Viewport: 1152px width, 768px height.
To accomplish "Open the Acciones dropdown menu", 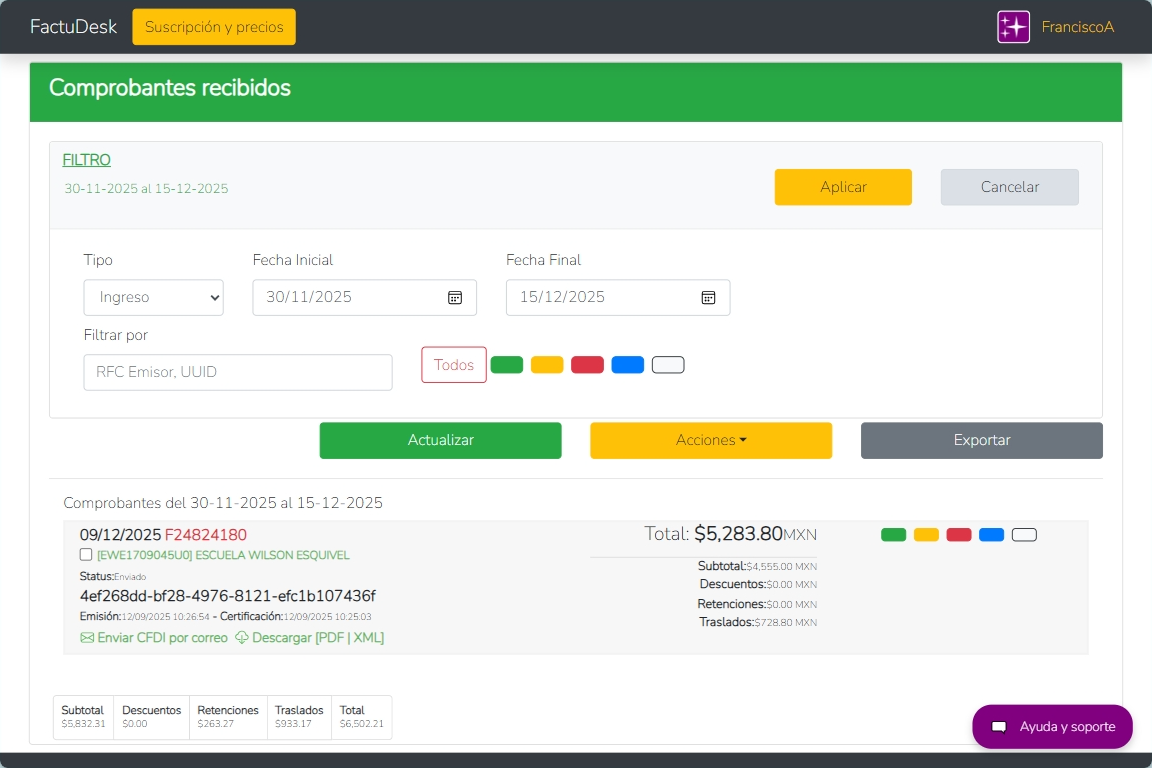I will (x=711, y=440).
